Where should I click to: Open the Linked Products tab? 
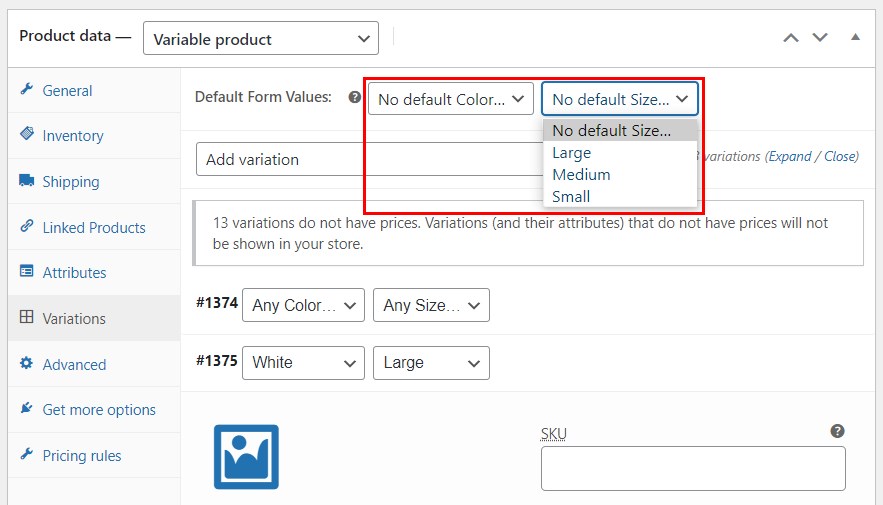94,227
